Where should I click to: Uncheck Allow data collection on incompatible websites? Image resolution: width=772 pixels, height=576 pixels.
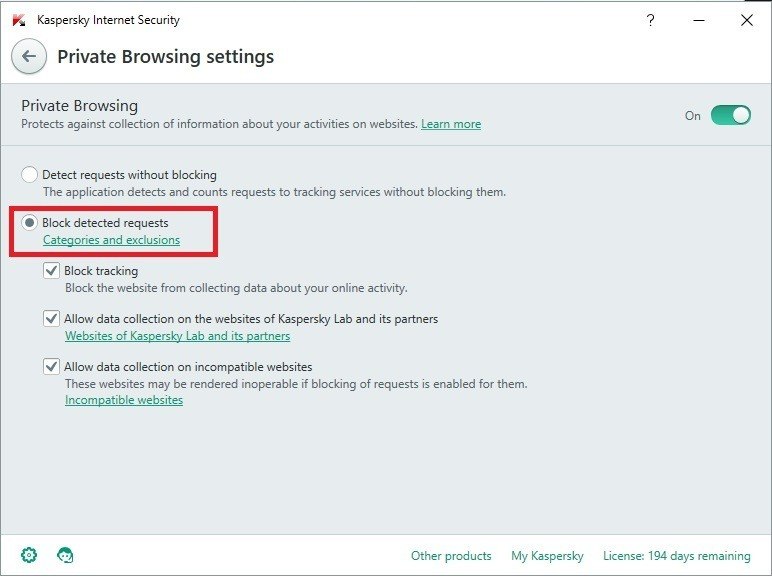pyautogui.click(x=51, y=366)
